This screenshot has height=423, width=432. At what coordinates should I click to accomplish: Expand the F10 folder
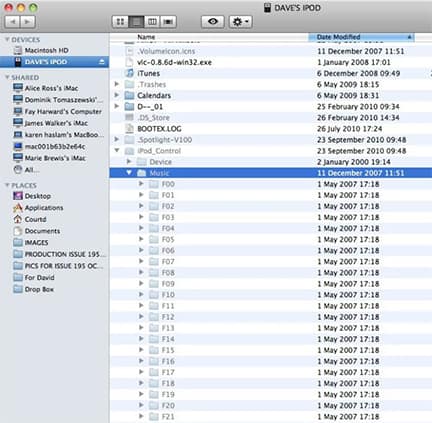[141, 294]
